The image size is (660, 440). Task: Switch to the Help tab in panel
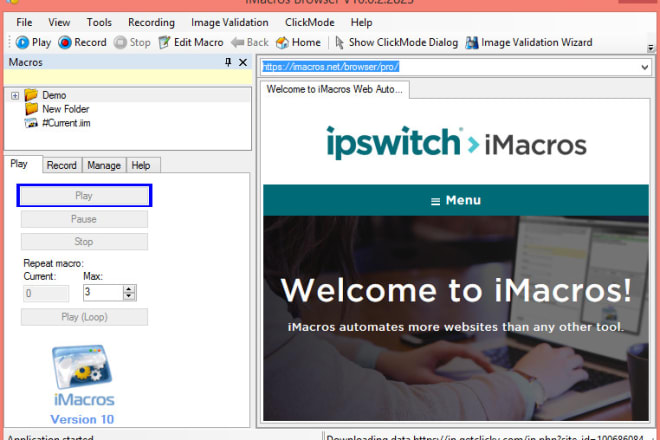[141, 165]
